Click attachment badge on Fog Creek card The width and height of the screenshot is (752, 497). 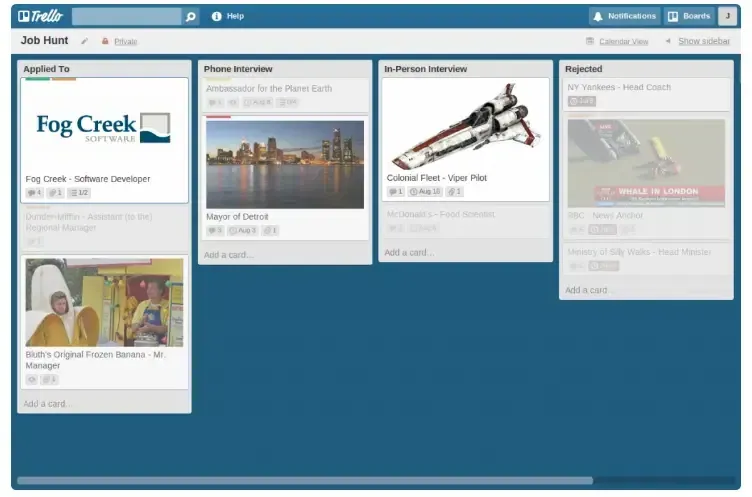56,193
